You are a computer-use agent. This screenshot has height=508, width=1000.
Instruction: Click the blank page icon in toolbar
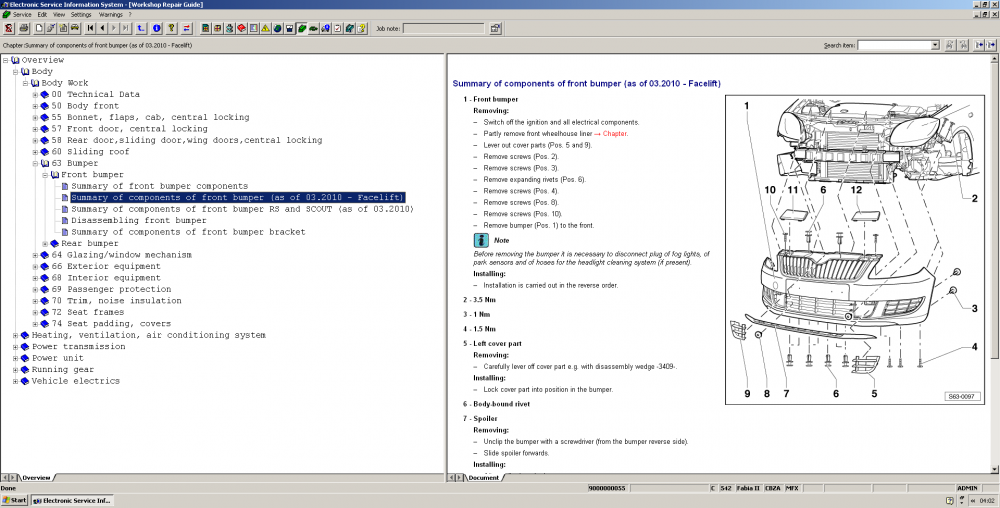39,28
